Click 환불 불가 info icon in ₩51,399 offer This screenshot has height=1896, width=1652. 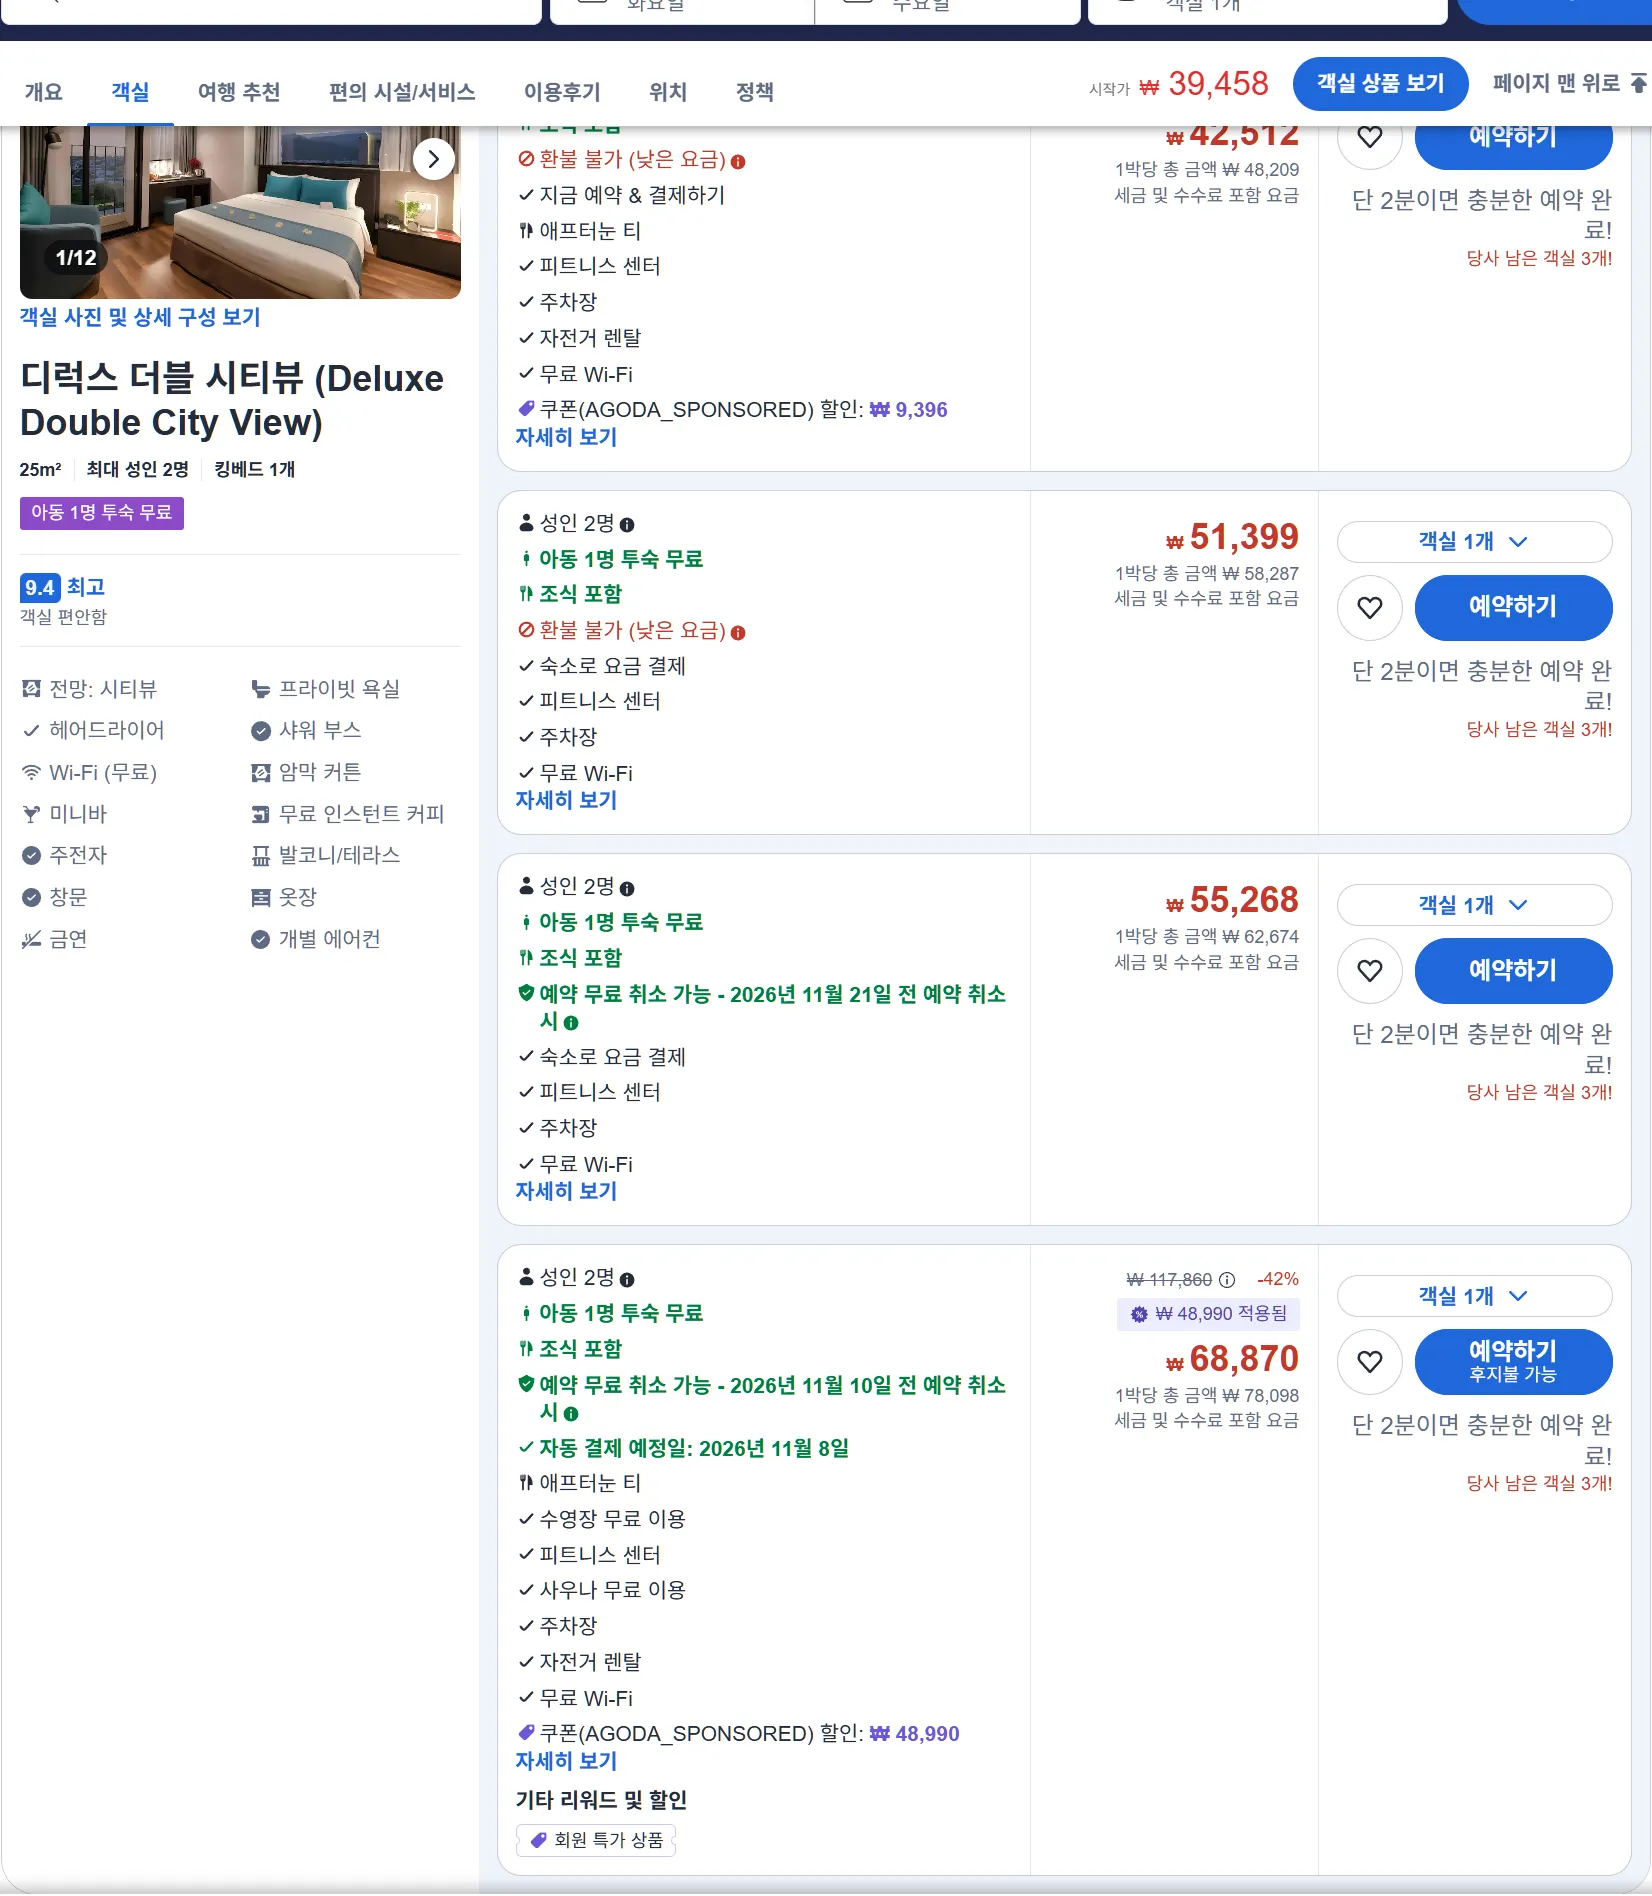738,632
